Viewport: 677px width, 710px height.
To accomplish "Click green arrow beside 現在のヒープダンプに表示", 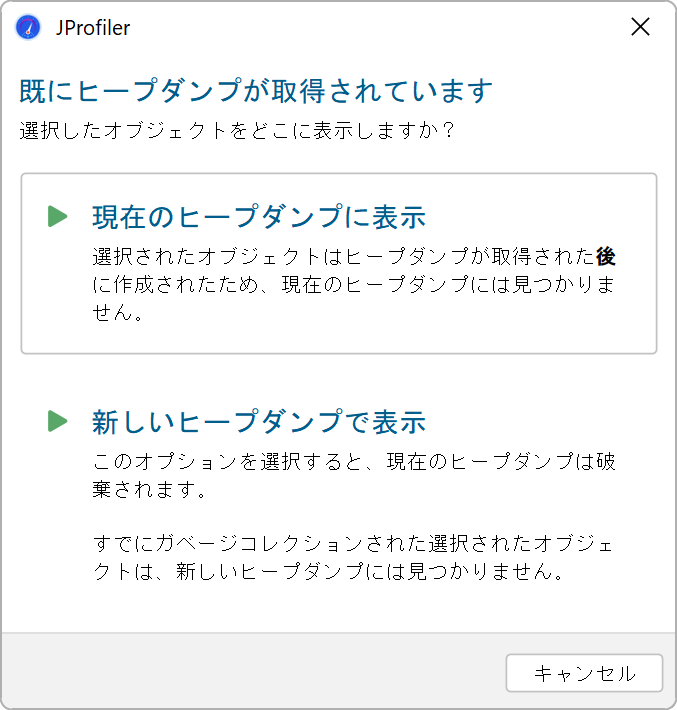I will coord(58,216).
